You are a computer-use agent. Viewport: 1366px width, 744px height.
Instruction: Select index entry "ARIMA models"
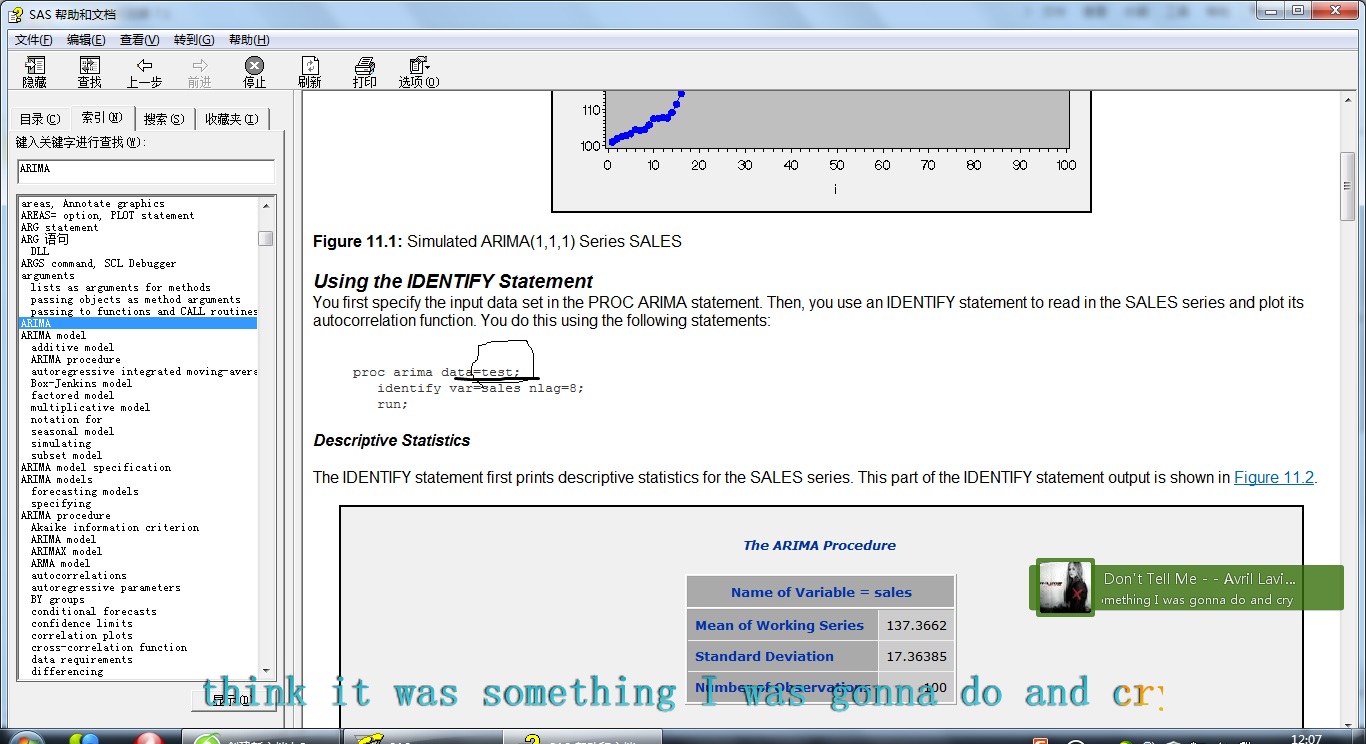tap(57, 480)
